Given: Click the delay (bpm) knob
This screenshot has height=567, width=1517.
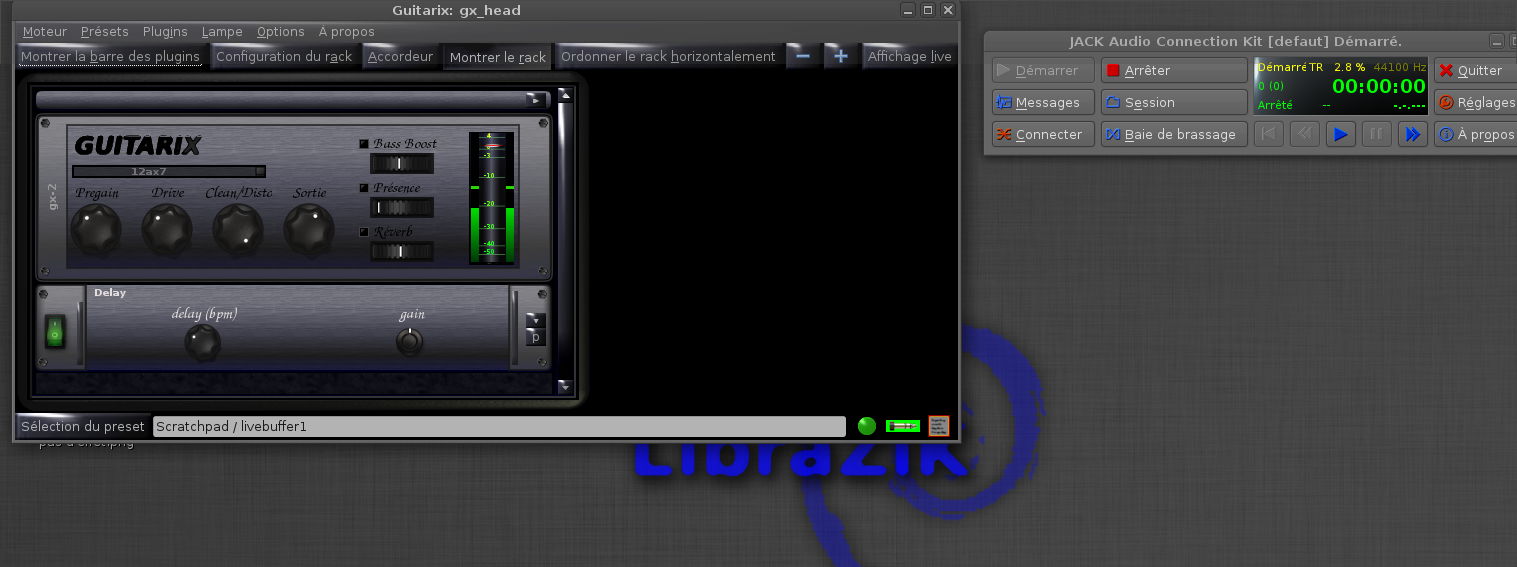Looking at the screenshot, I should click(x=203, y=343).
